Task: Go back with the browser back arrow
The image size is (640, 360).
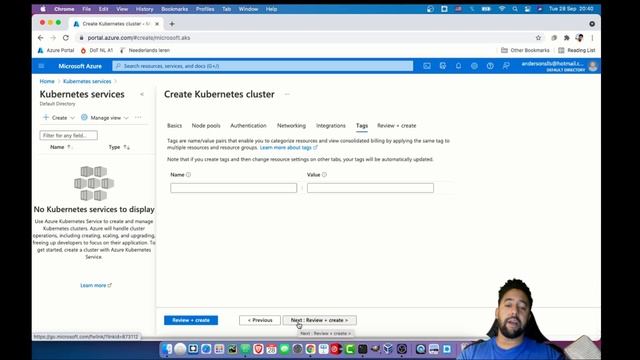Action: pyautogui.click(x=40, y=38)
